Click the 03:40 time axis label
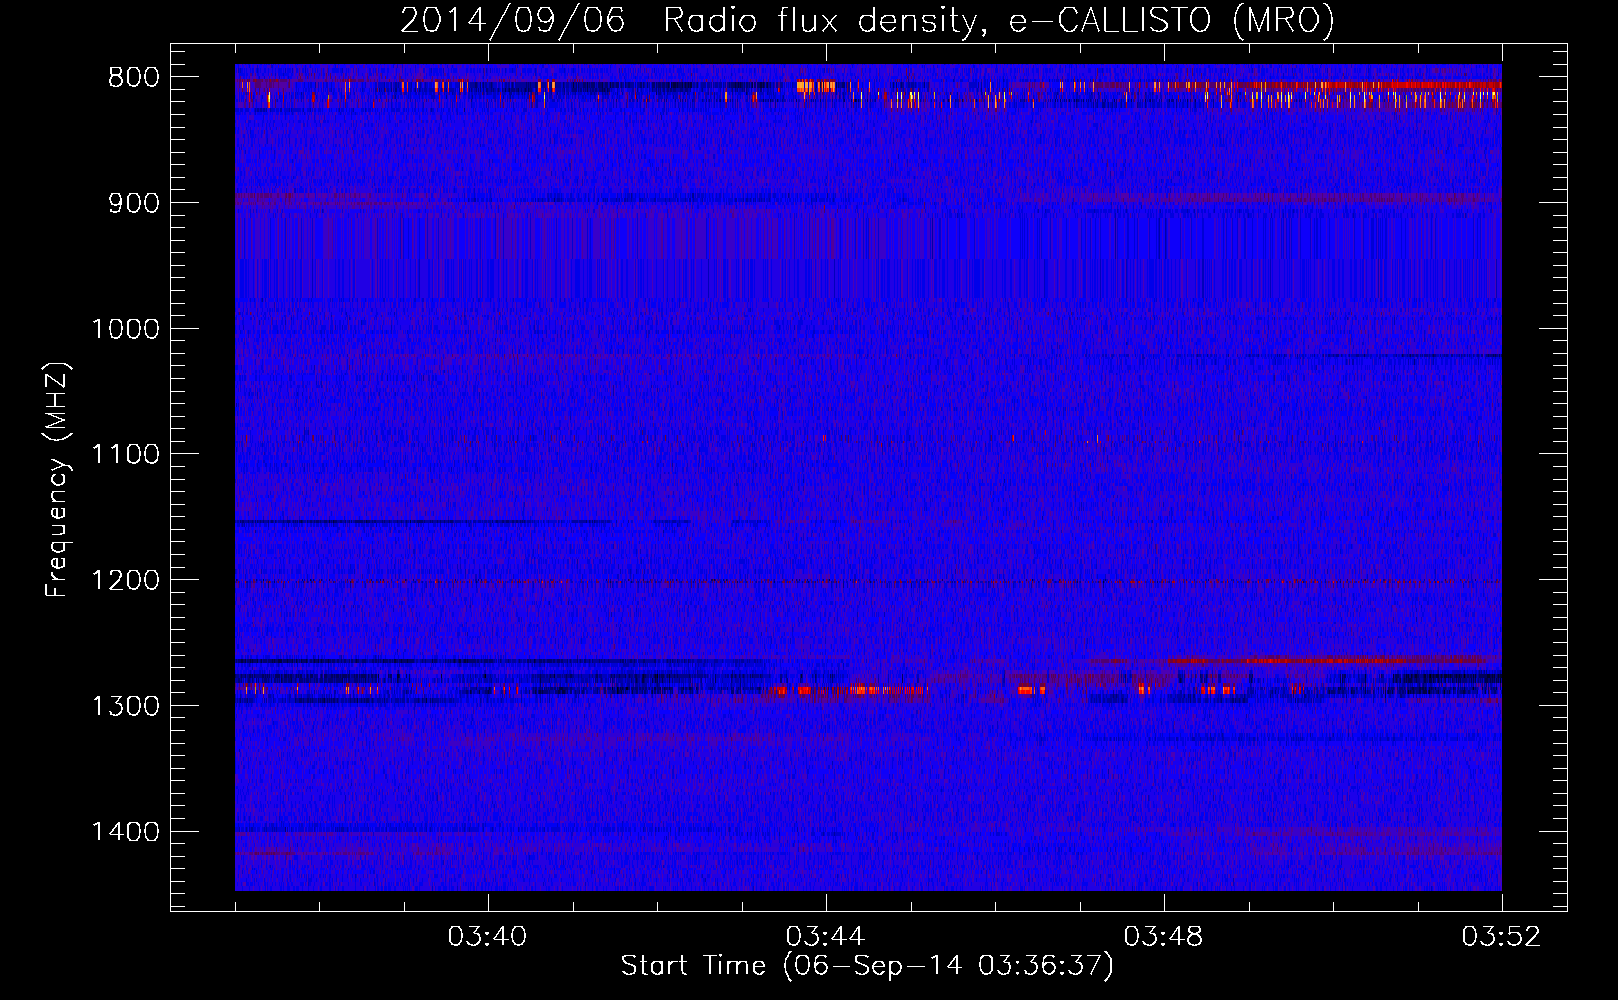 tap(488, 937)
